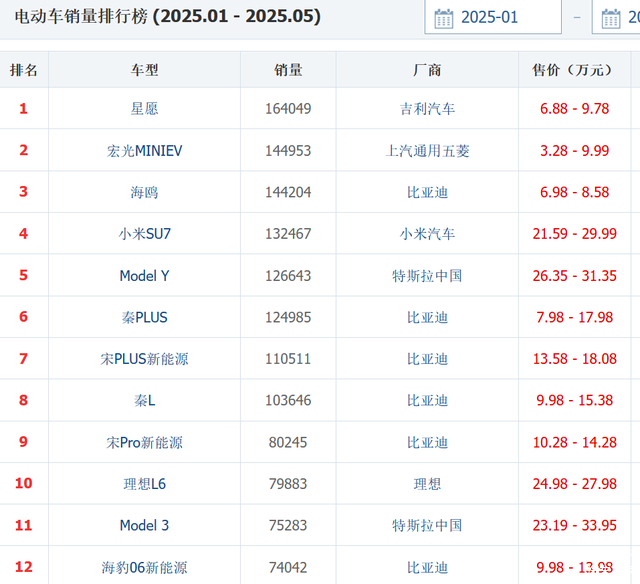Open the Model Y model link
Viewport: 640px width, 584px height.
coord(144,276)
